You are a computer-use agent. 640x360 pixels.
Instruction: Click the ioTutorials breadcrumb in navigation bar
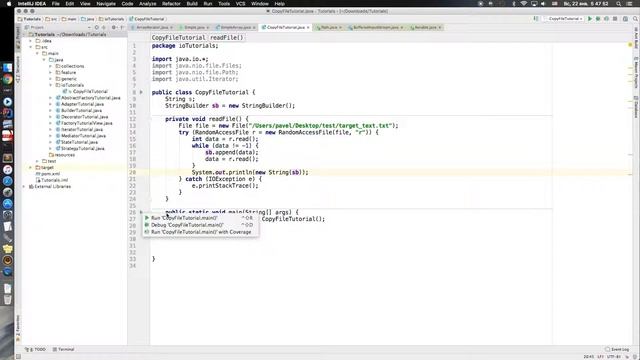(111, 19)
